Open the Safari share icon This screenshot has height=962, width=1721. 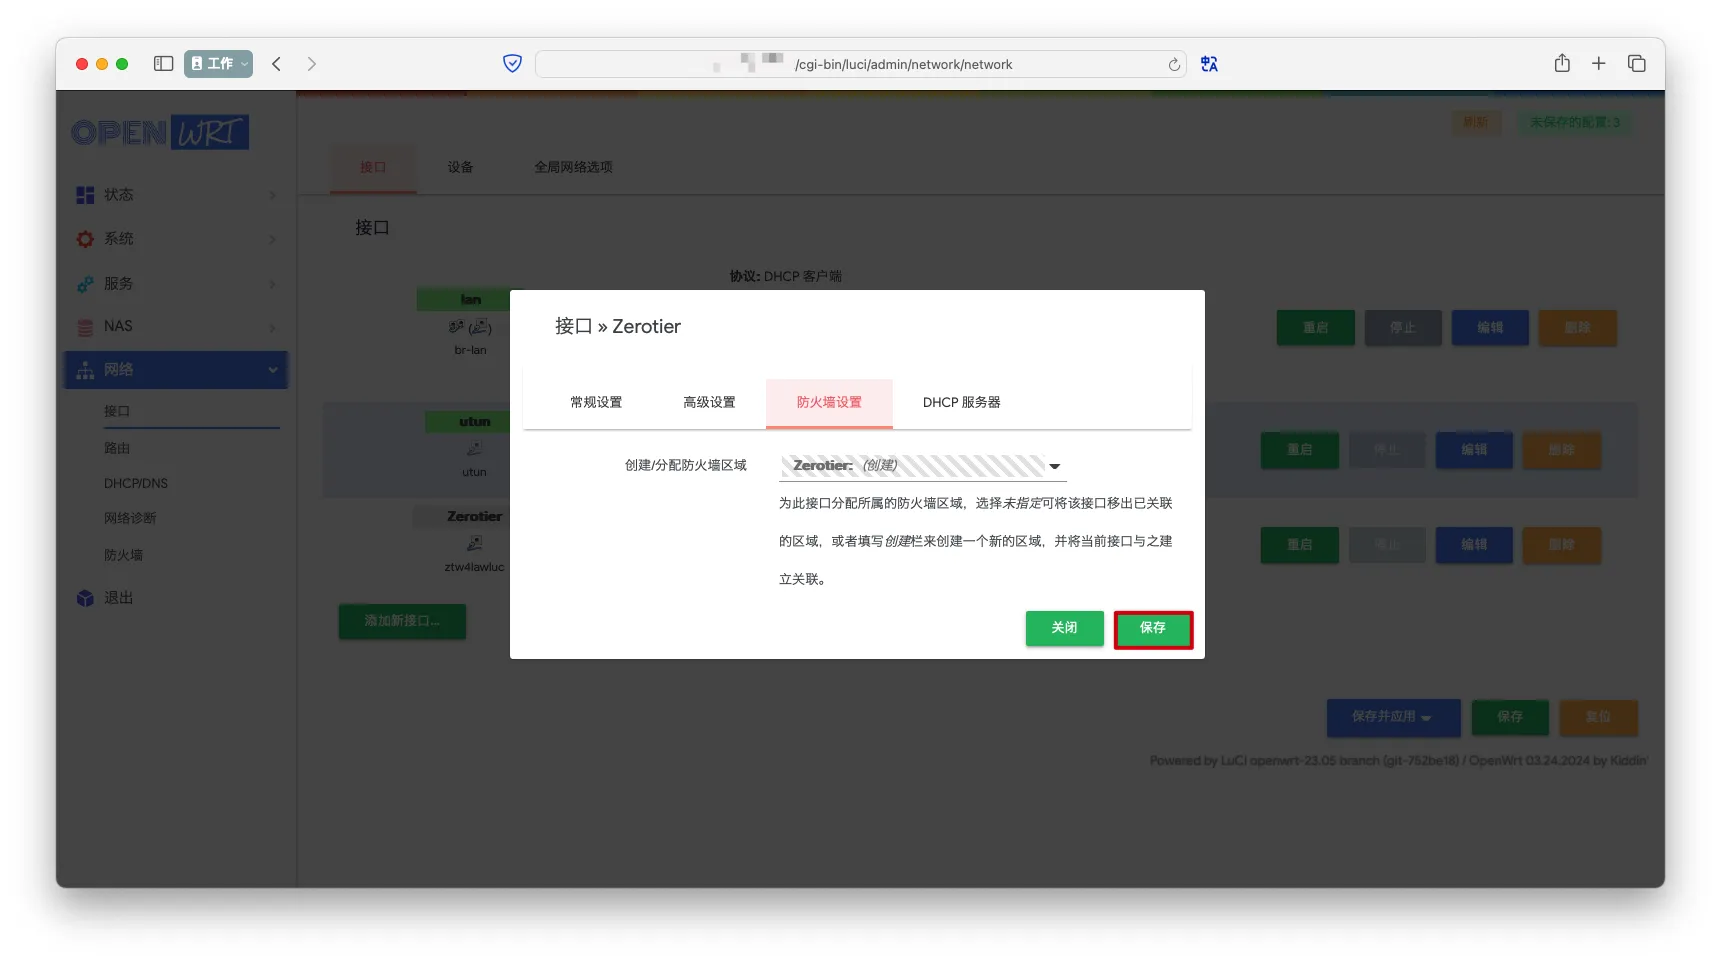1562,64
